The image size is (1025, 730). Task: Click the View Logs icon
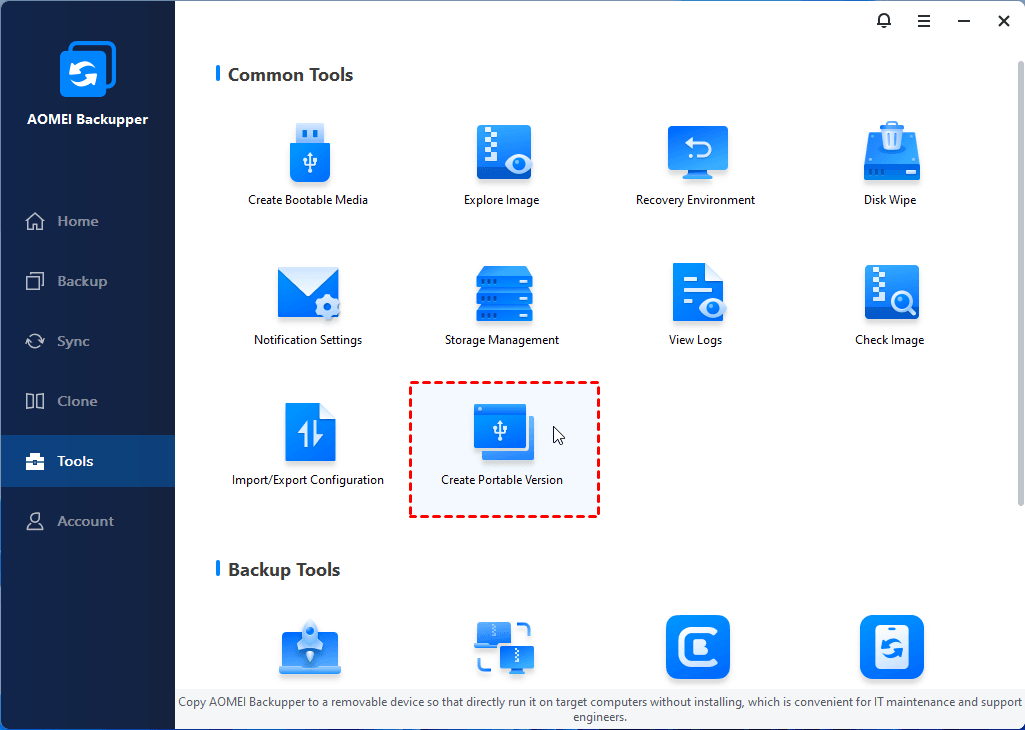[x=696, y=293]
